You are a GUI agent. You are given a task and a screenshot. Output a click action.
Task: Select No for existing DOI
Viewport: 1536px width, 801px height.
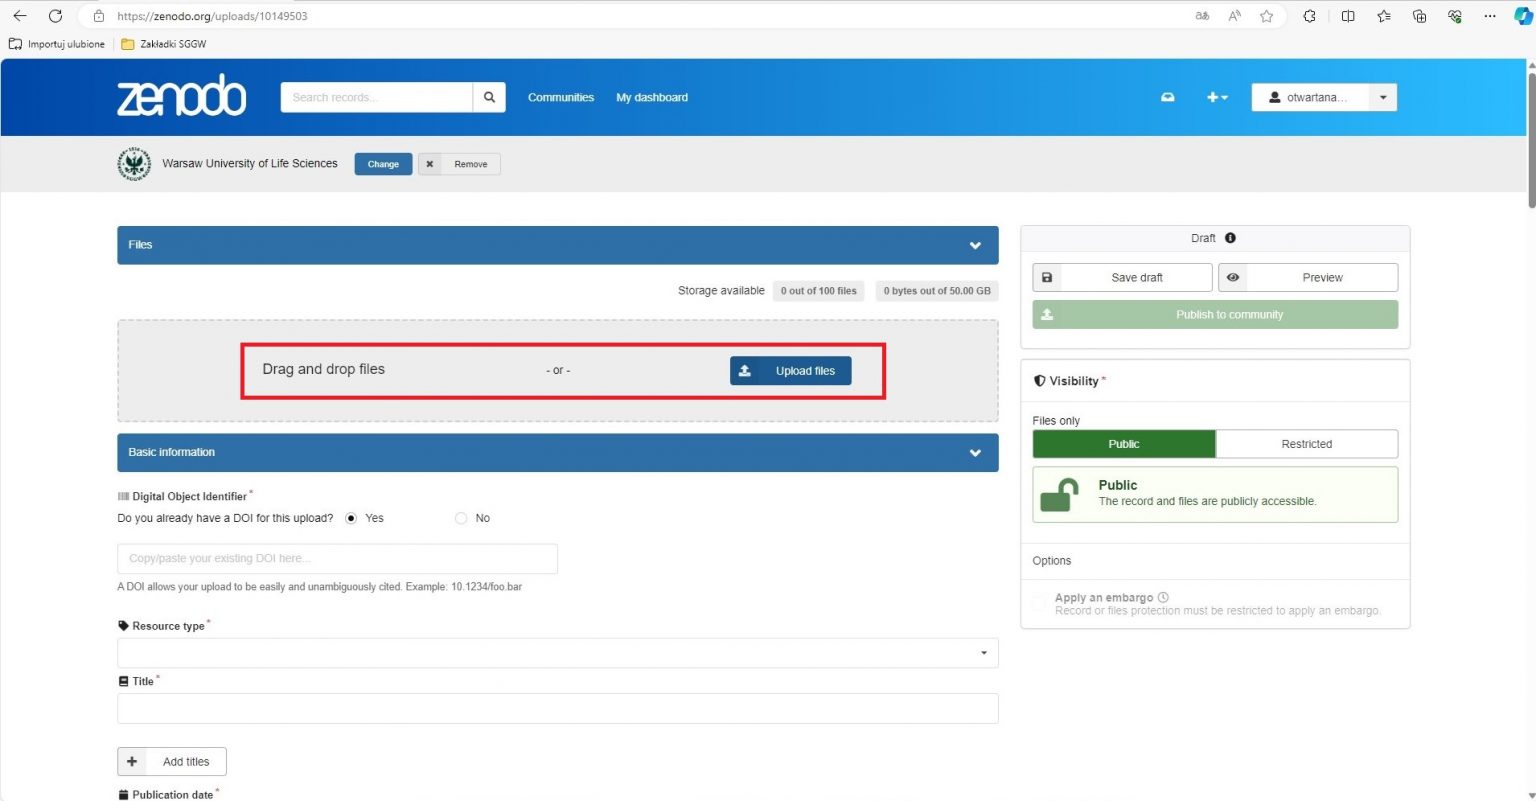pyautogui.click(x=461, y=518)
